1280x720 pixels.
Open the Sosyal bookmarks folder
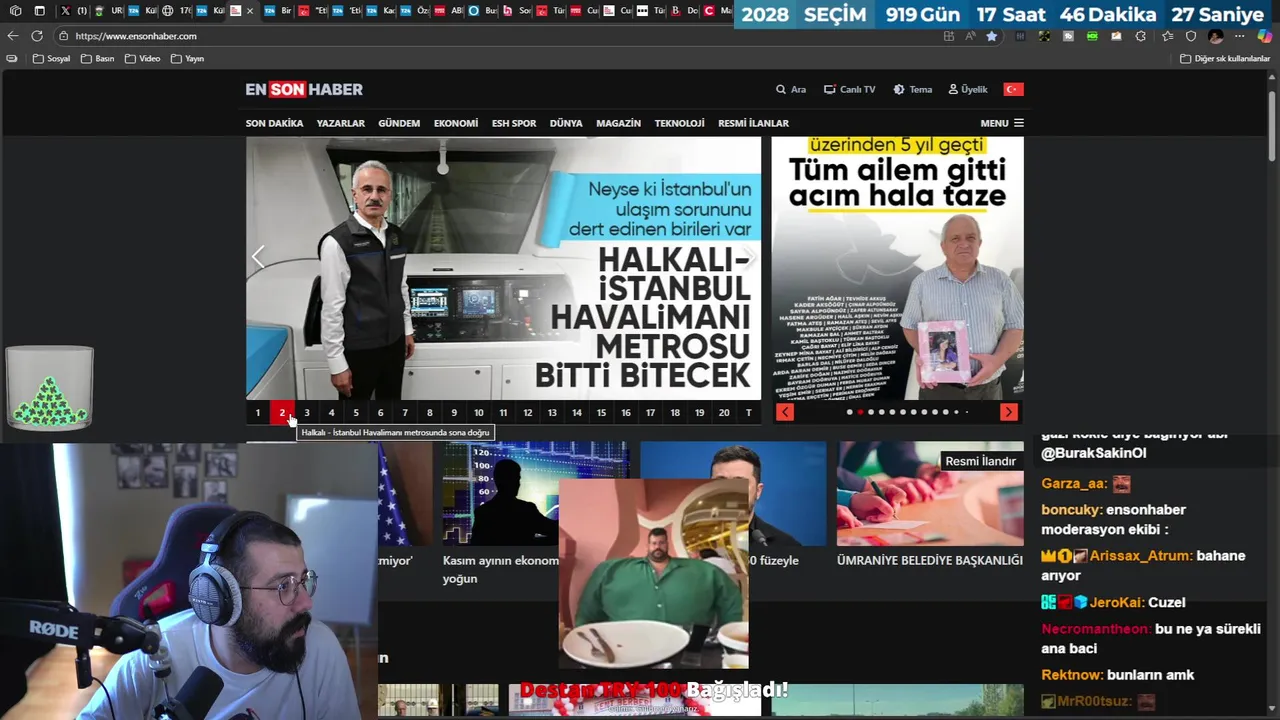click(52, 59)
